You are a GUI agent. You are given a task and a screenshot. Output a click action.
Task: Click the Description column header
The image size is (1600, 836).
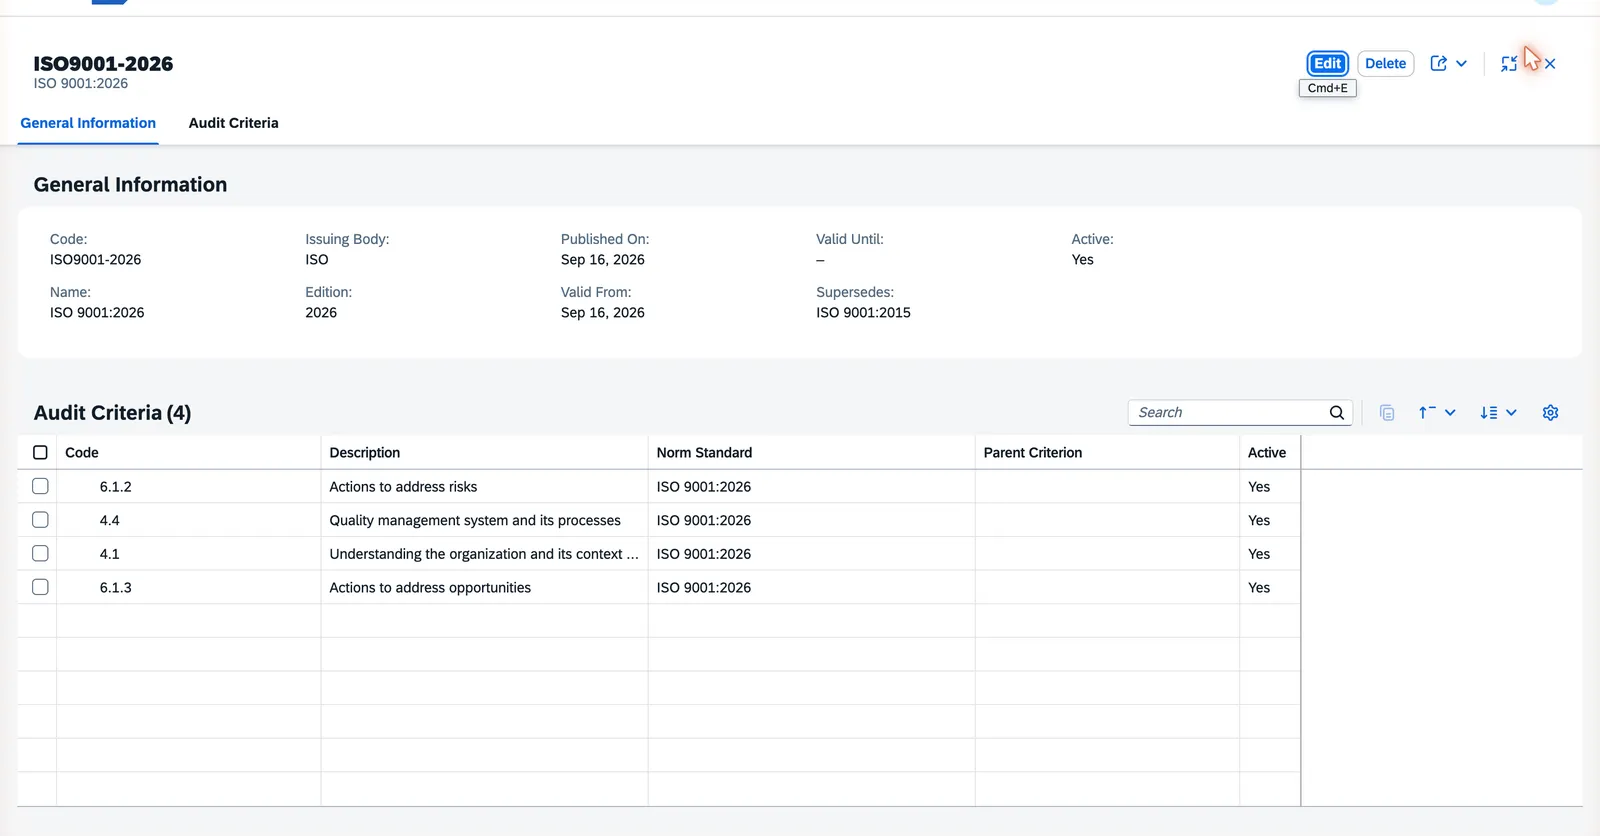coord(484,452)
